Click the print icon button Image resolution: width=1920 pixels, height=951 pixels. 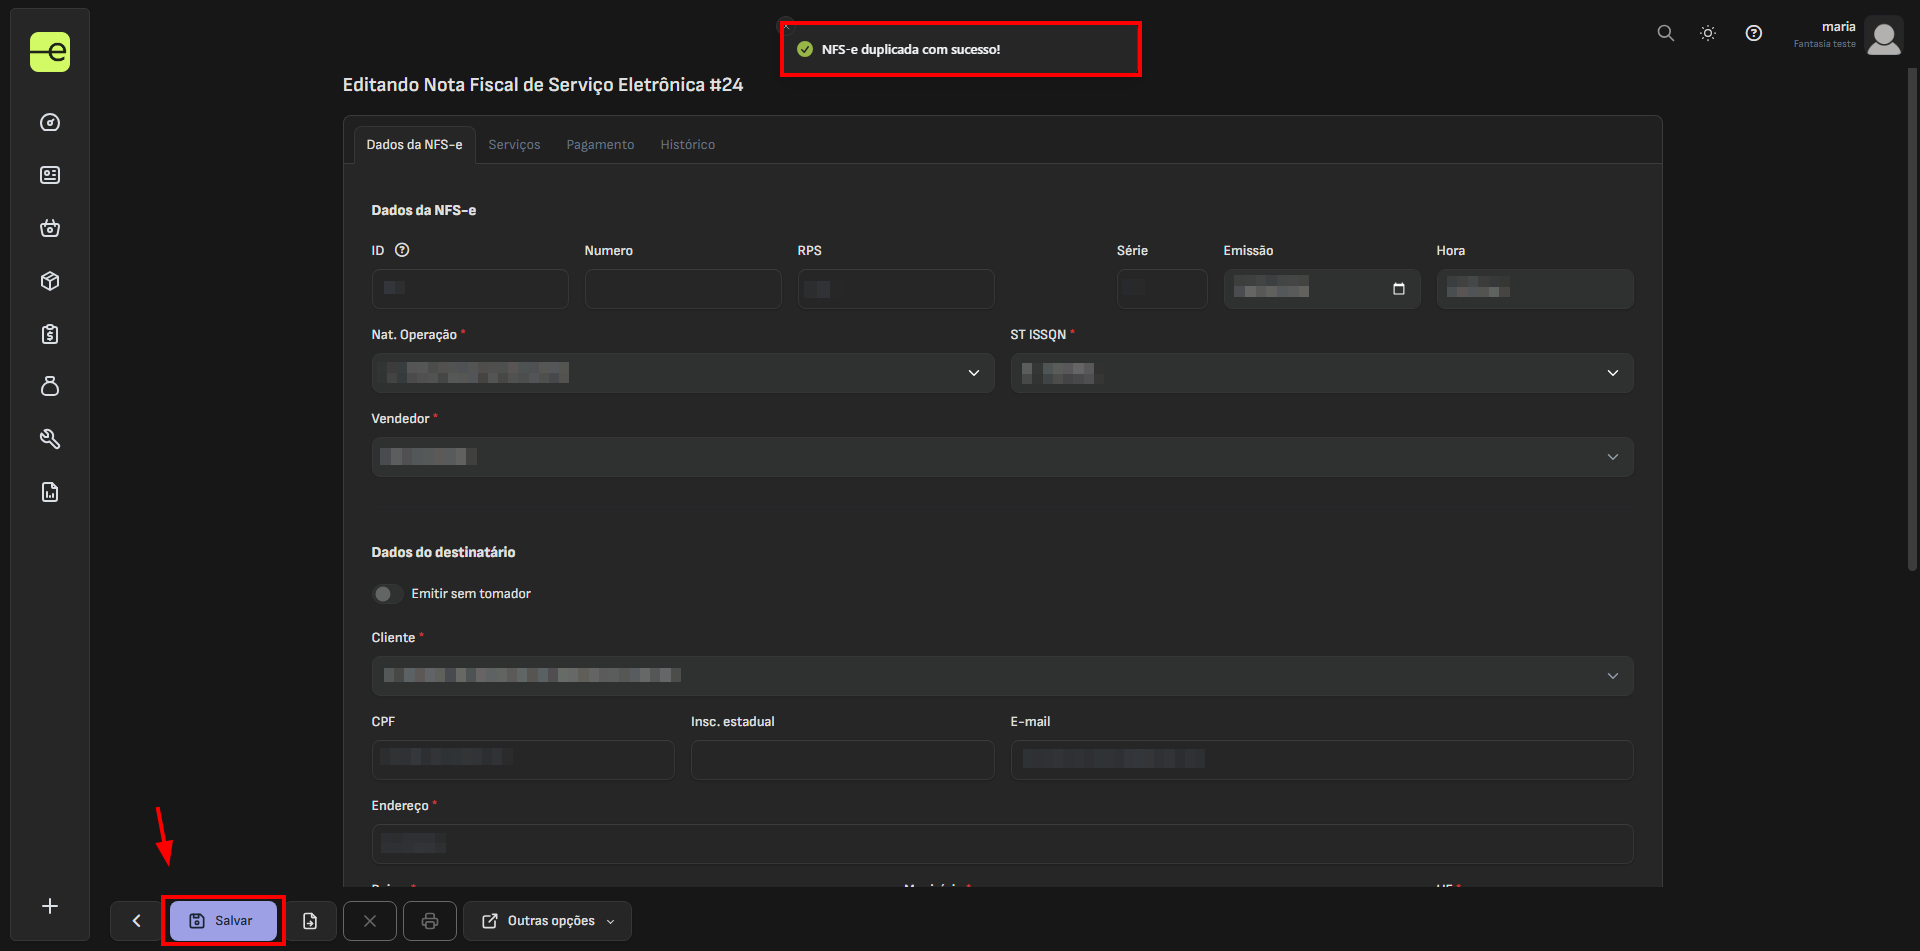tap(430, 921)
